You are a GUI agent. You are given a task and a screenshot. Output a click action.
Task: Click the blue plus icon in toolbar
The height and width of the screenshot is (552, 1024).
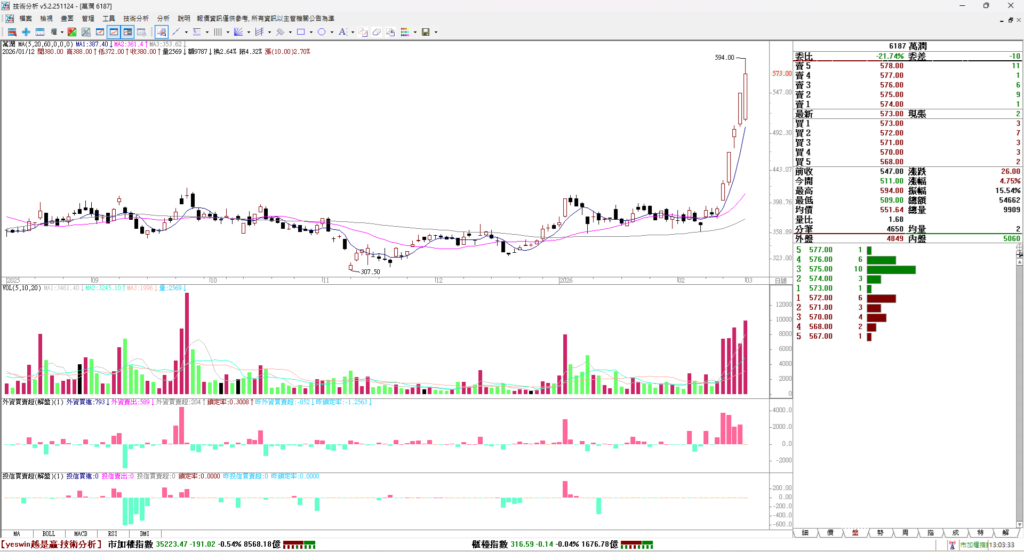tap(26, 32)
